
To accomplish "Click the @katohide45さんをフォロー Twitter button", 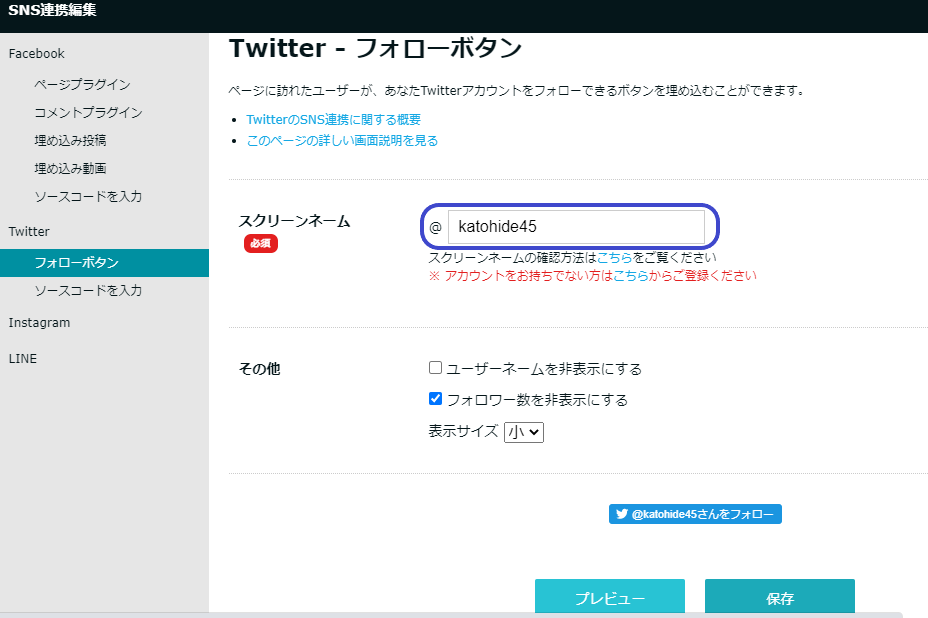I will coord(695,514).
